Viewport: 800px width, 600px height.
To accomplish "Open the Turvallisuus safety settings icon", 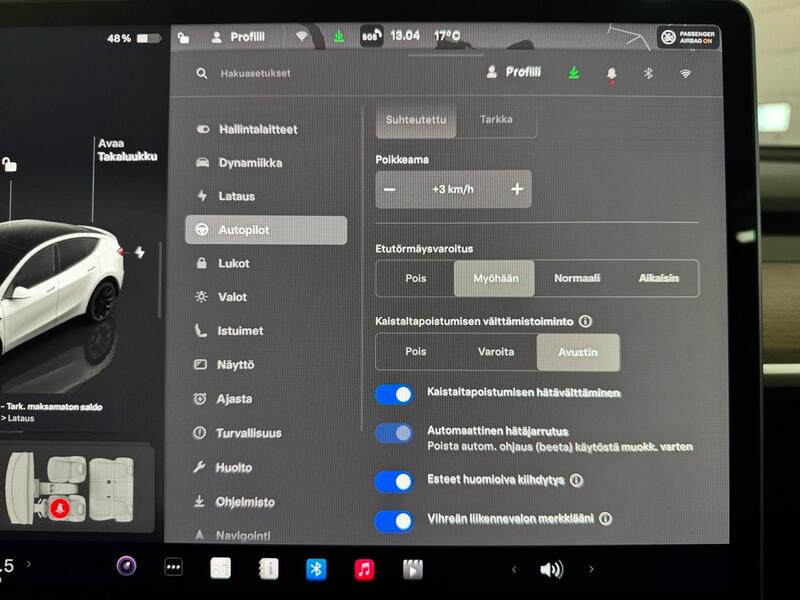I will pos(199,433).
